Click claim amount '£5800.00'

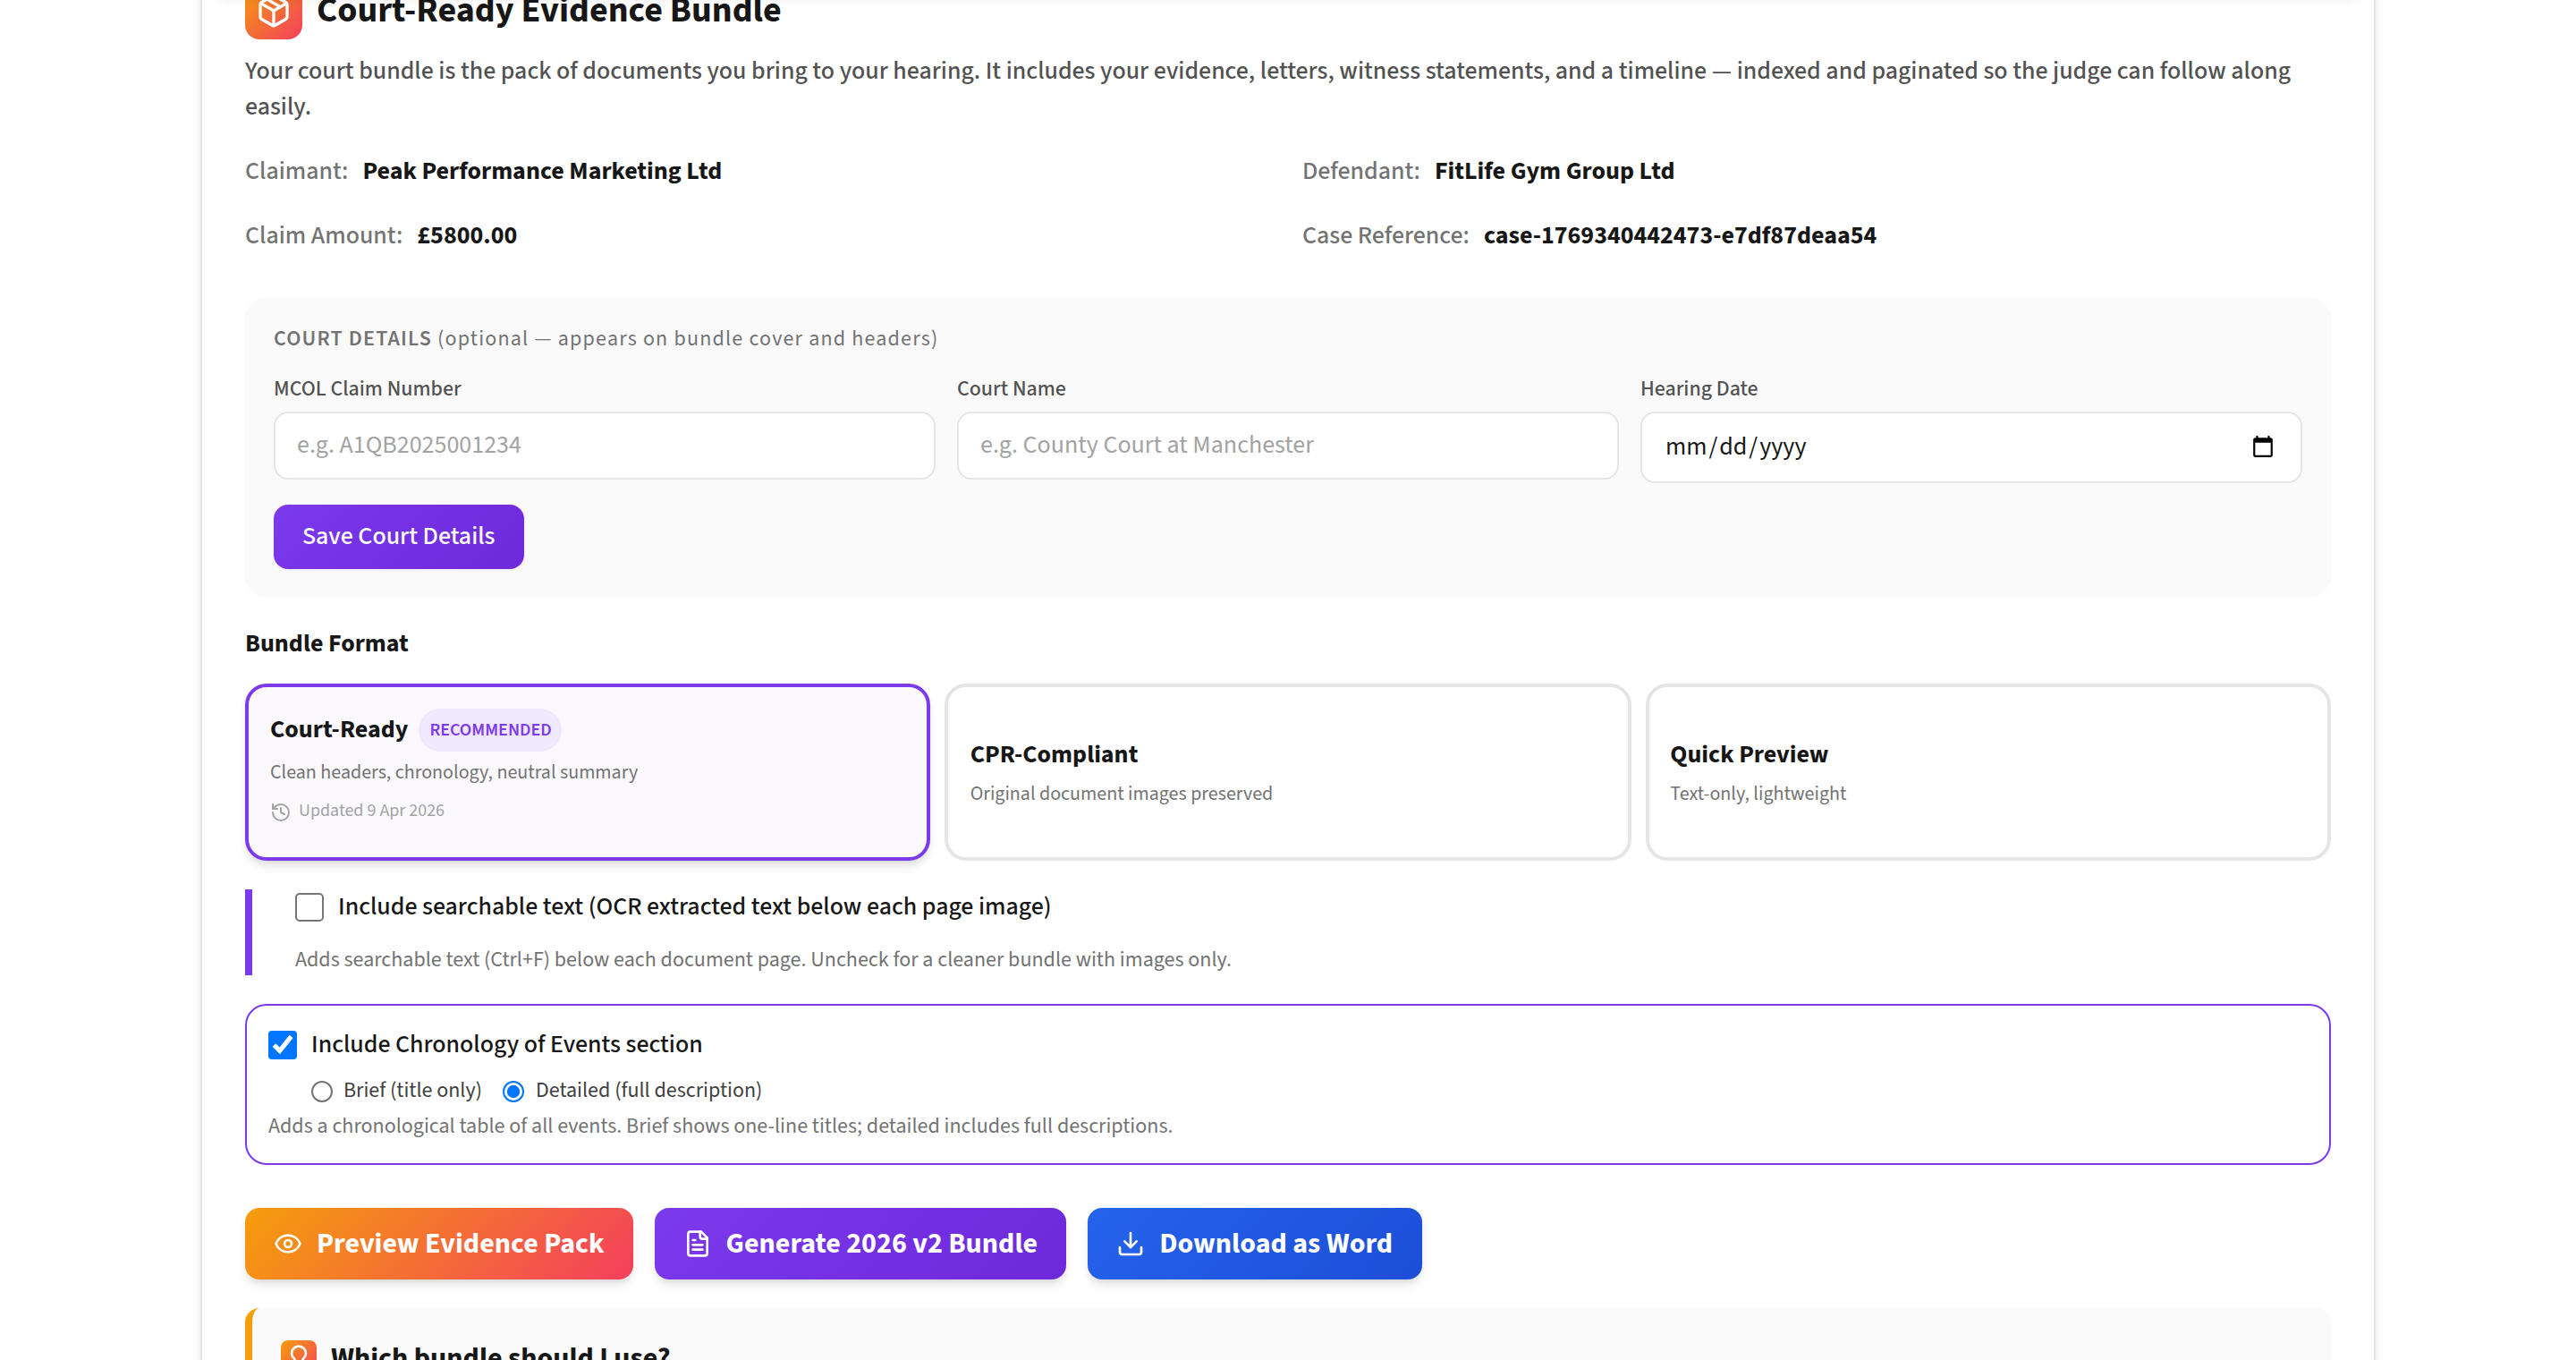pos(467,235)
